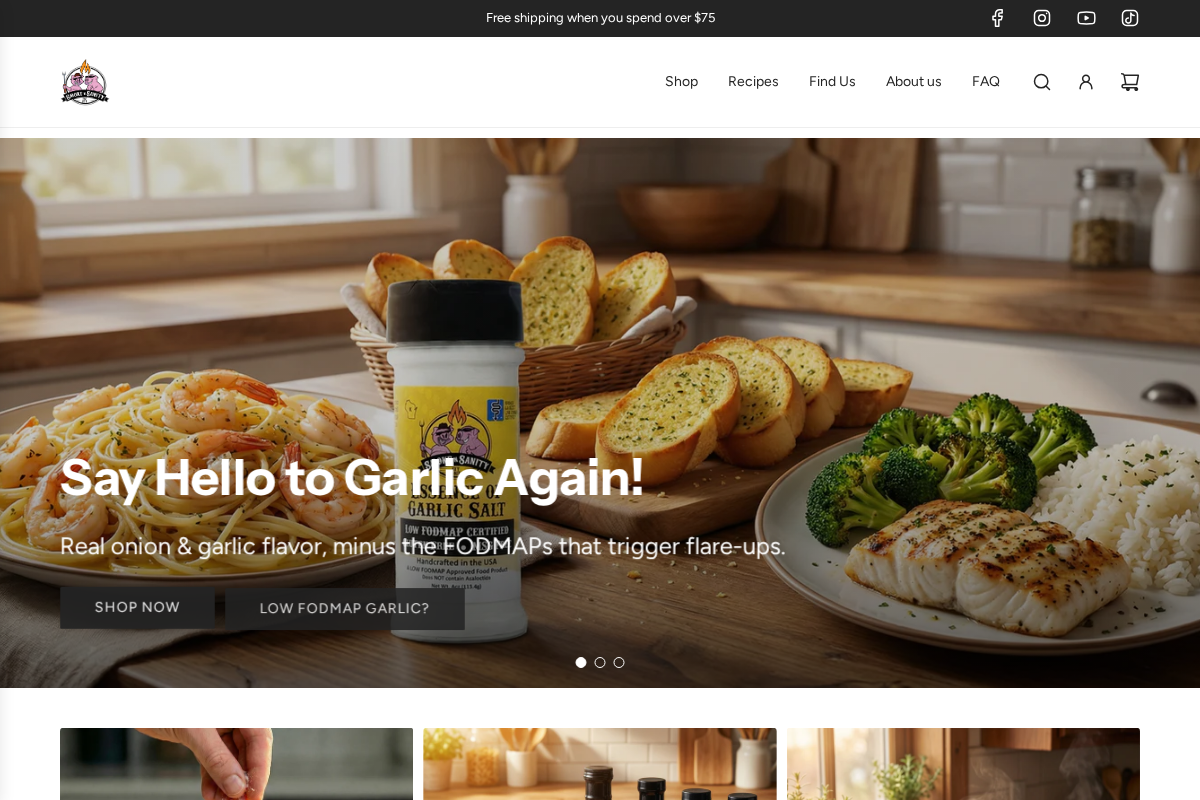Open the Shop menu
1200x800 pixels.
coord(681,82)
